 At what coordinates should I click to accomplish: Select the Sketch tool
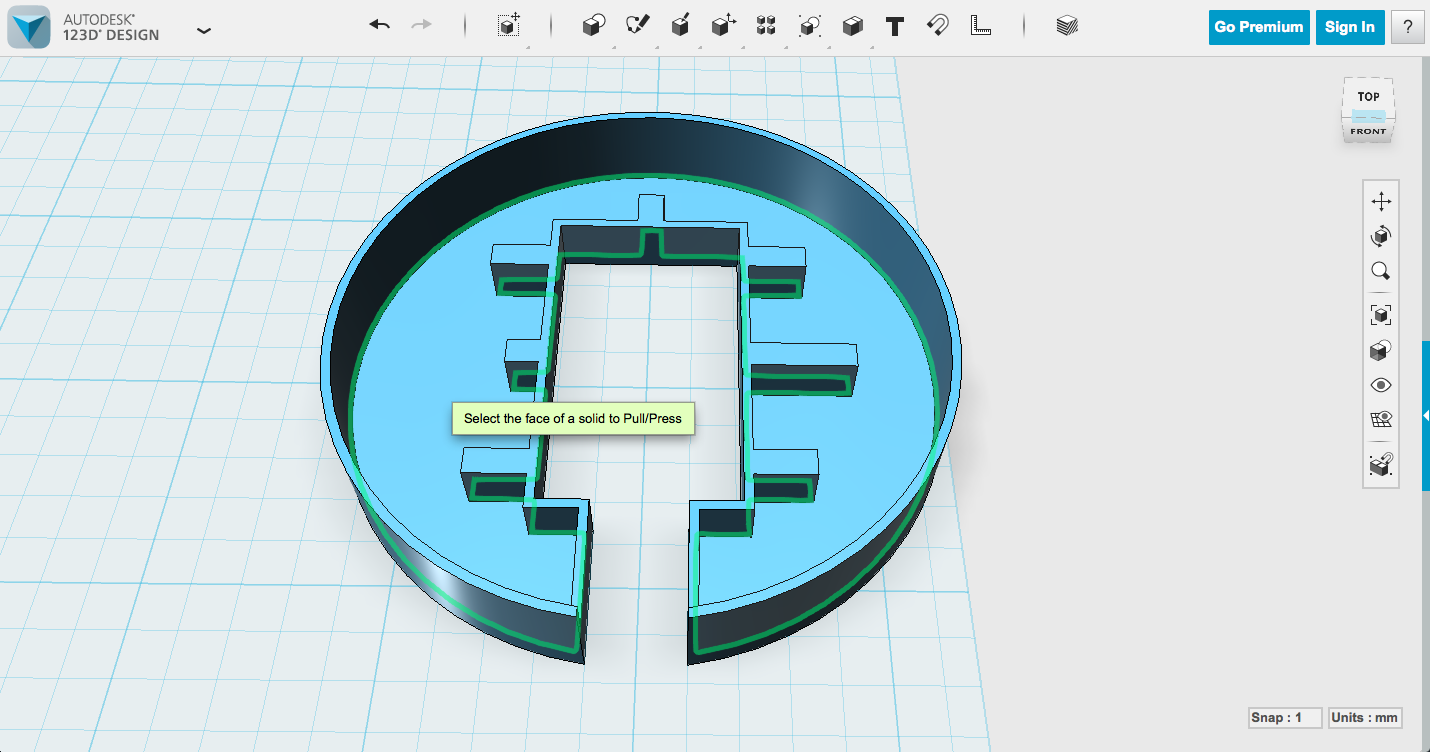click(x=640, y=26)
